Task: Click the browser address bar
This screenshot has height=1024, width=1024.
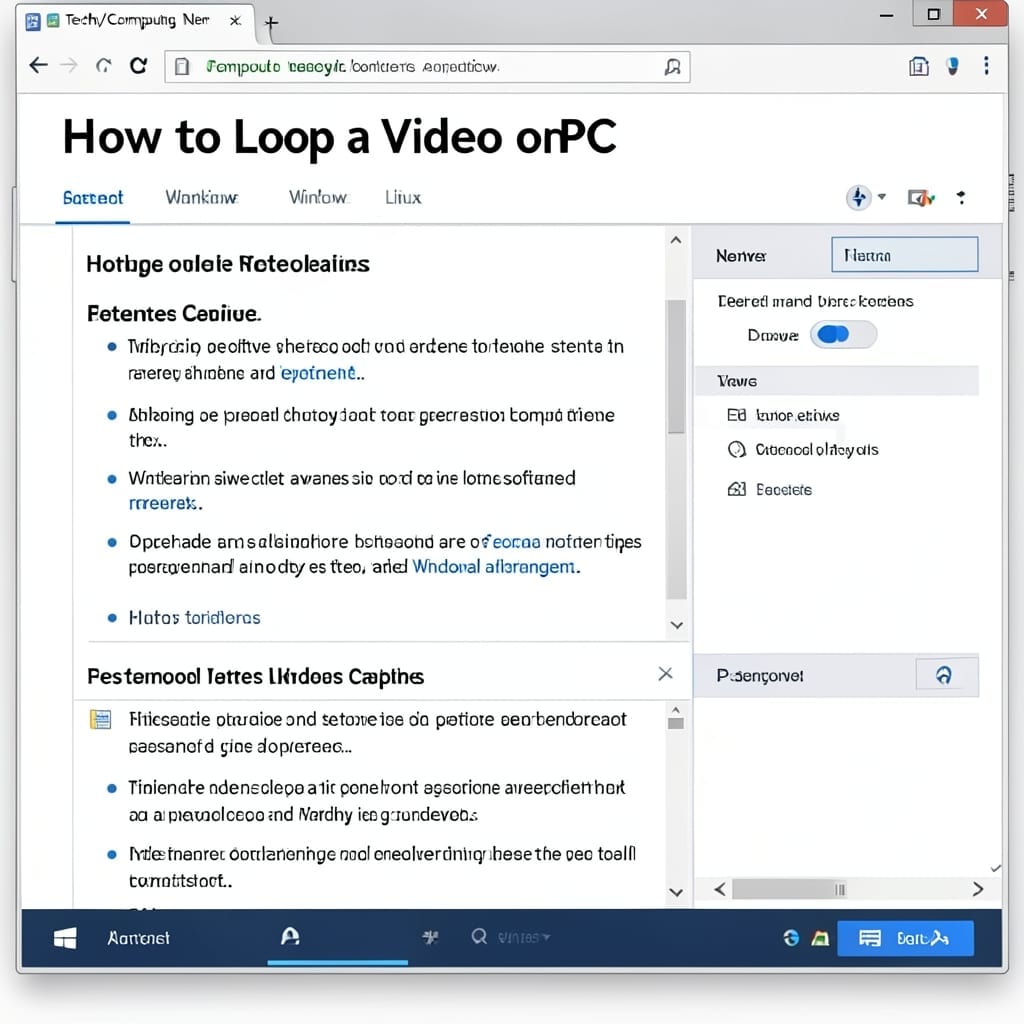Action: [427, 67]
